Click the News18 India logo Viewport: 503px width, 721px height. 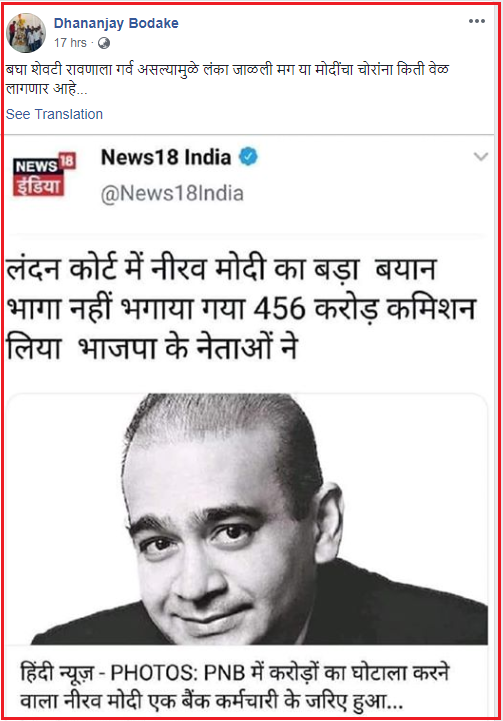click(44, 174)
